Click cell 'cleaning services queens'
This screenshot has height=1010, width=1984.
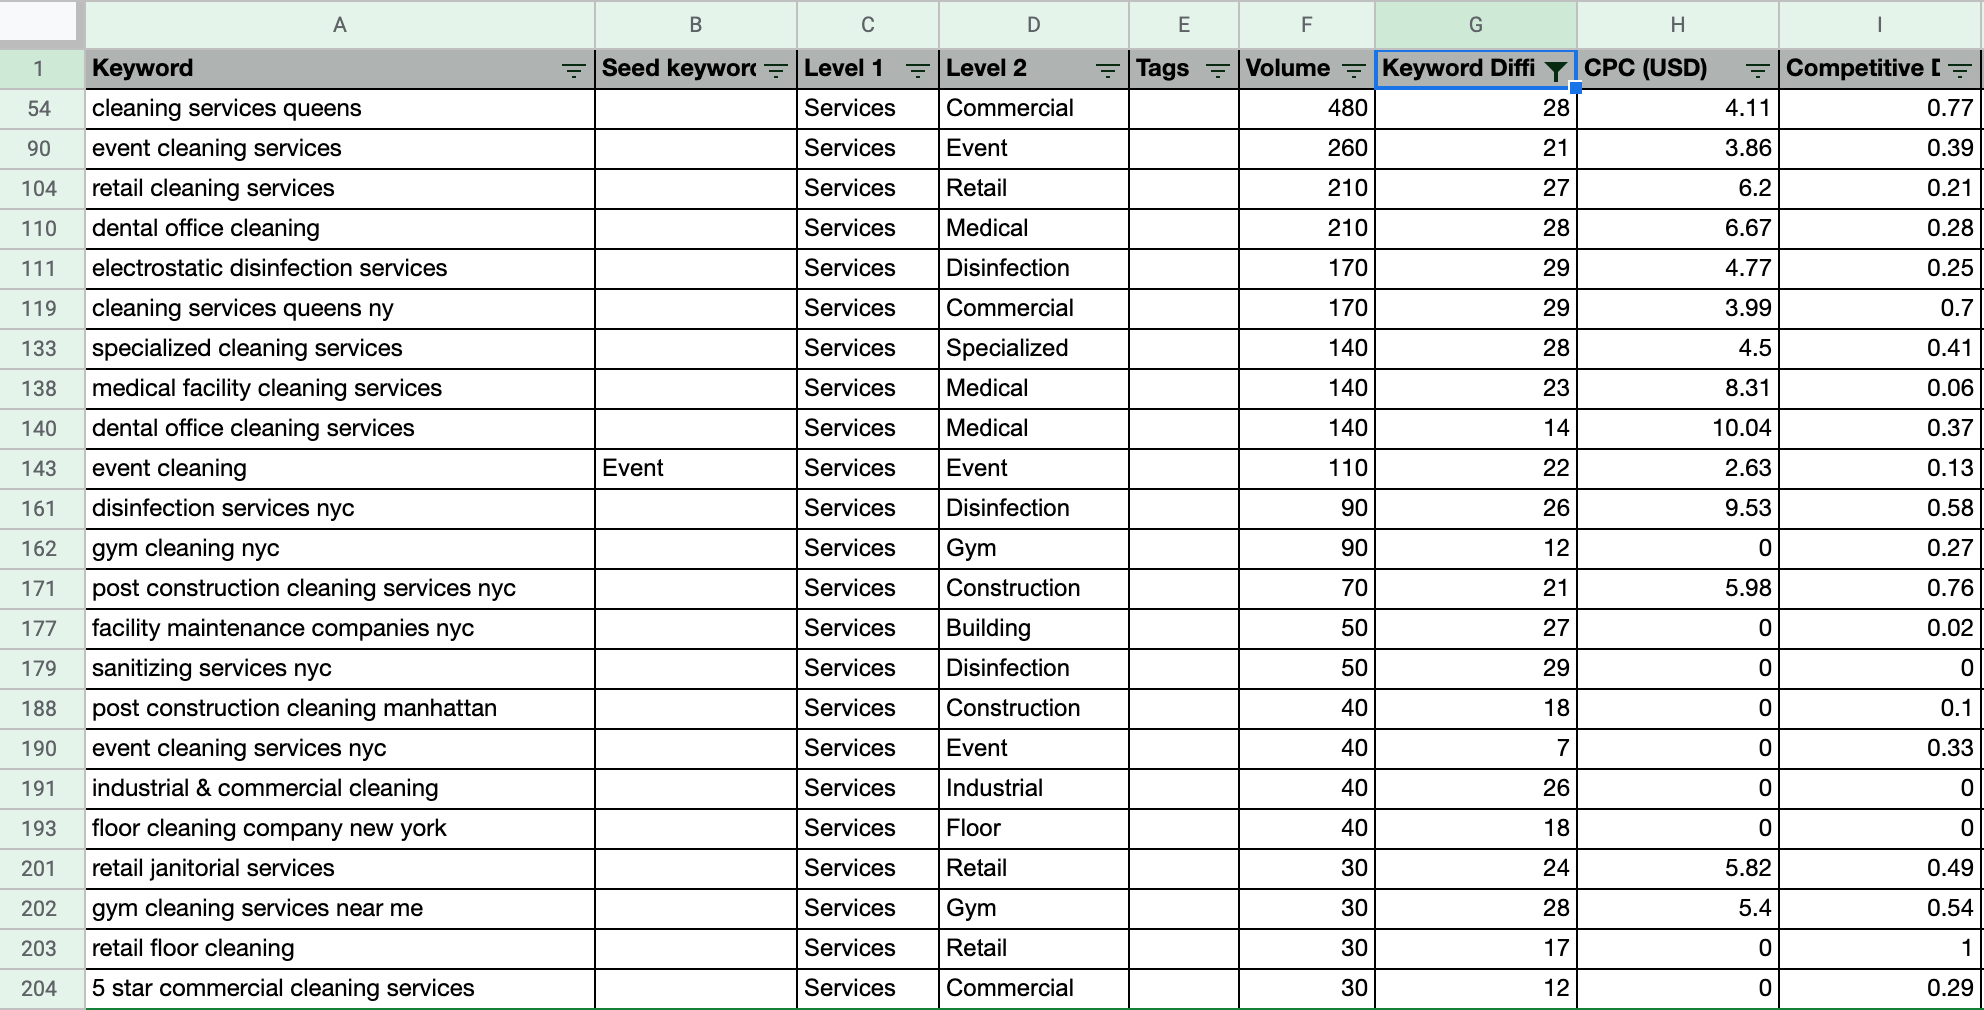click(340, 109)
